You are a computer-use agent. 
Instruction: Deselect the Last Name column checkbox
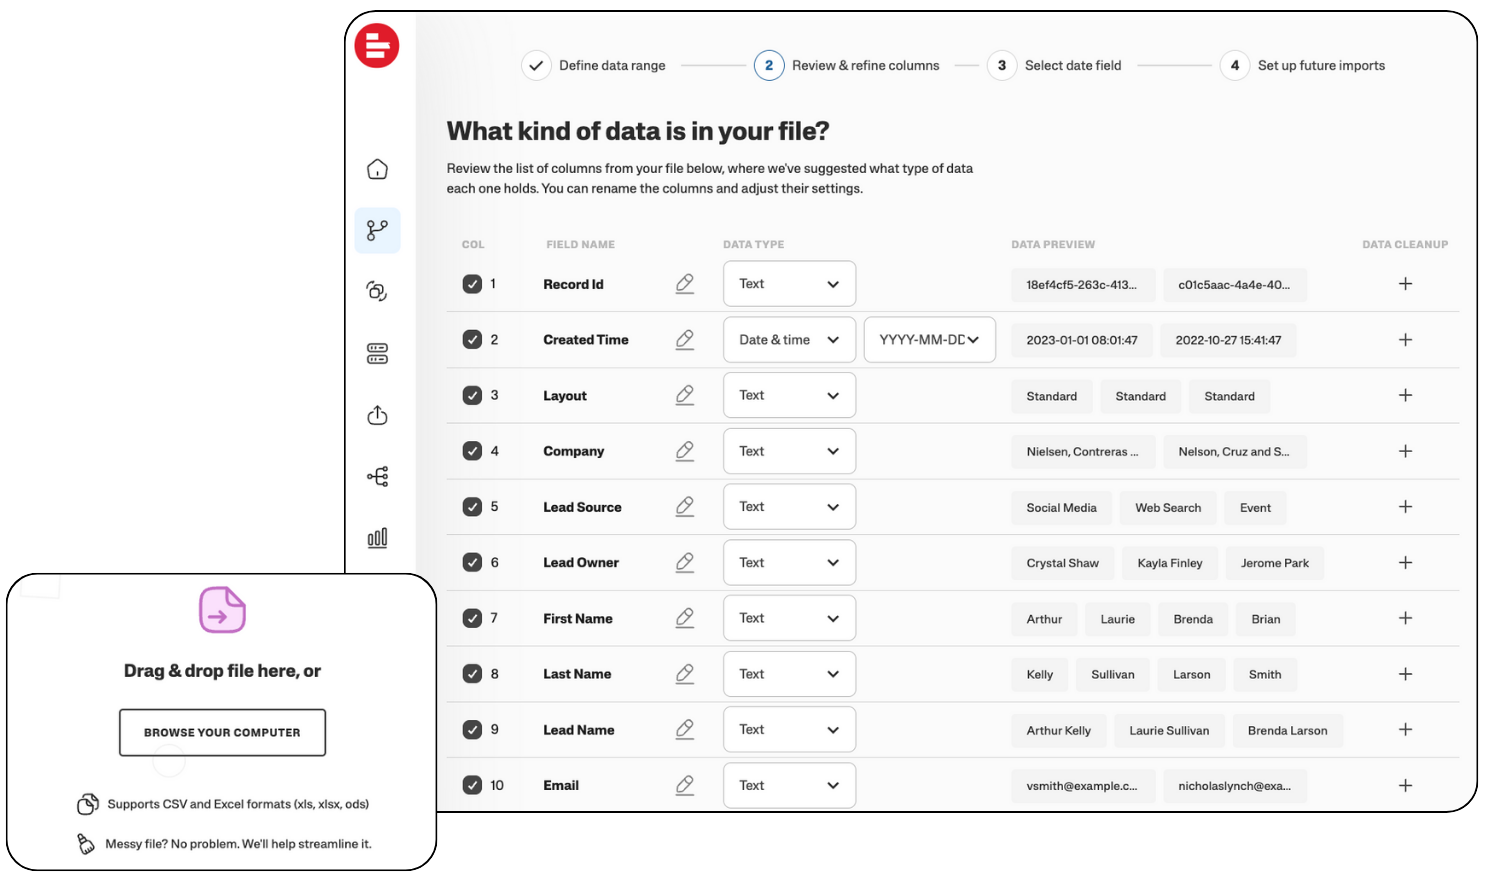point(472,674)
